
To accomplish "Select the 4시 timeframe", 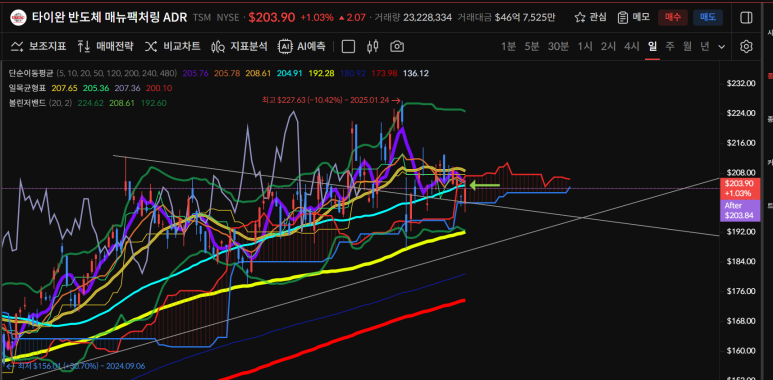I will 632,47.
